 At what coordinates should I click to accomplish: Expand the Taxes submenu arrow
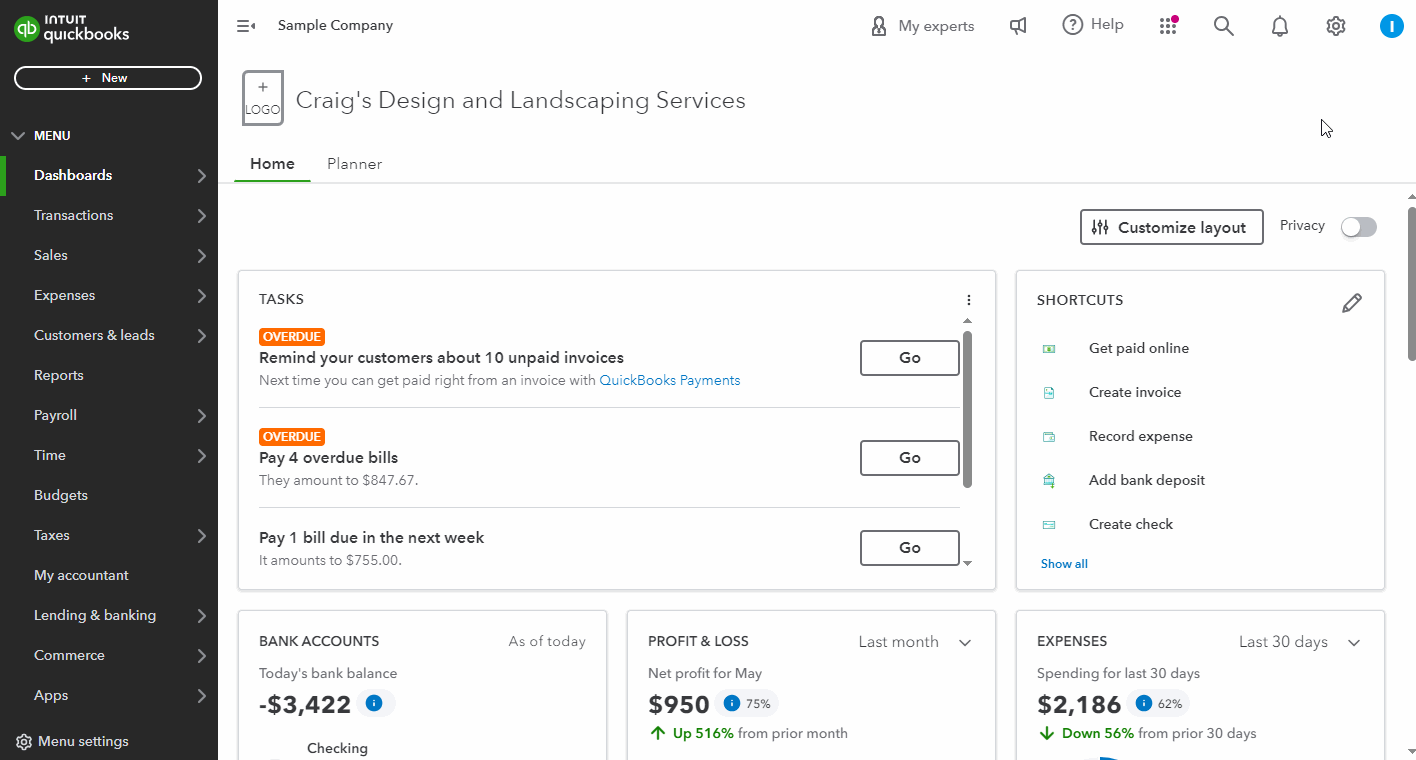pos(202,536)
